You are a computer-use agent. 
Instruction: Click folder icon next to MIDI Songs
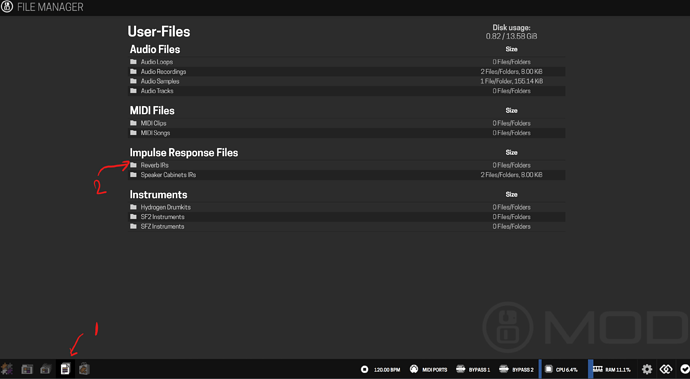[133, 133]
